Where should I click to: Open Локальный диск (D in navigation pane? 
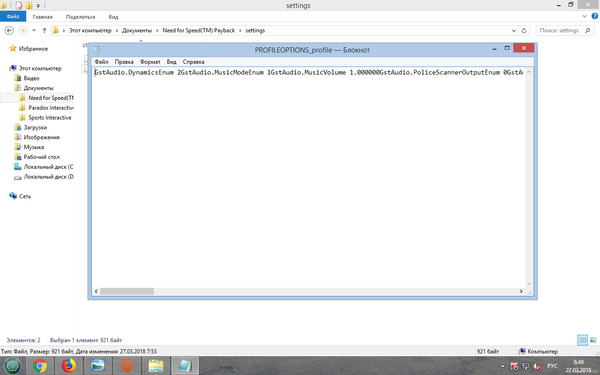pyautogui.click(x=48, y=177)
